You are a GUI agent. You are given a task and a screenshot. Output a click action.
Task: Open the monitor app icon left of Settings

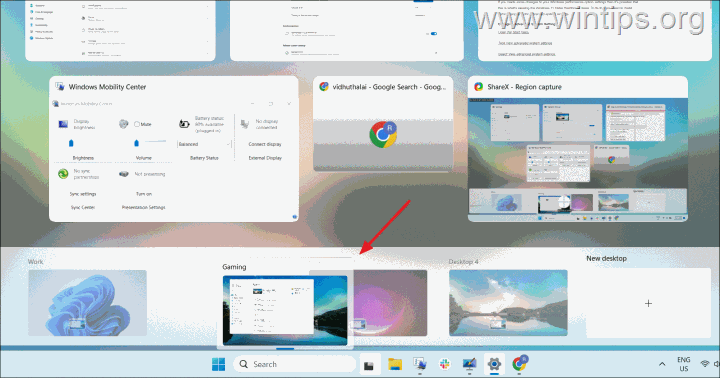[469, 364]
